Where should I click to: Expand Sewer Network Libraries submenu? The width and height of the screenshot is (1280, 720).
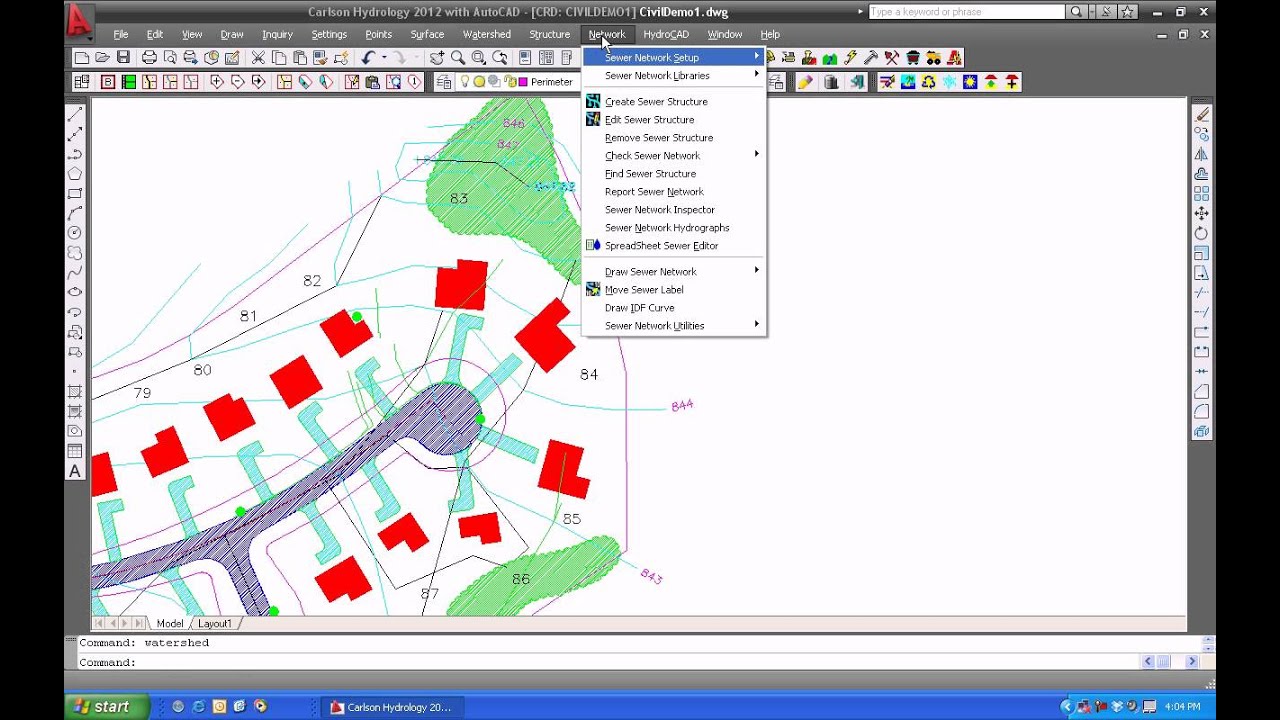(x=674, y=75)
